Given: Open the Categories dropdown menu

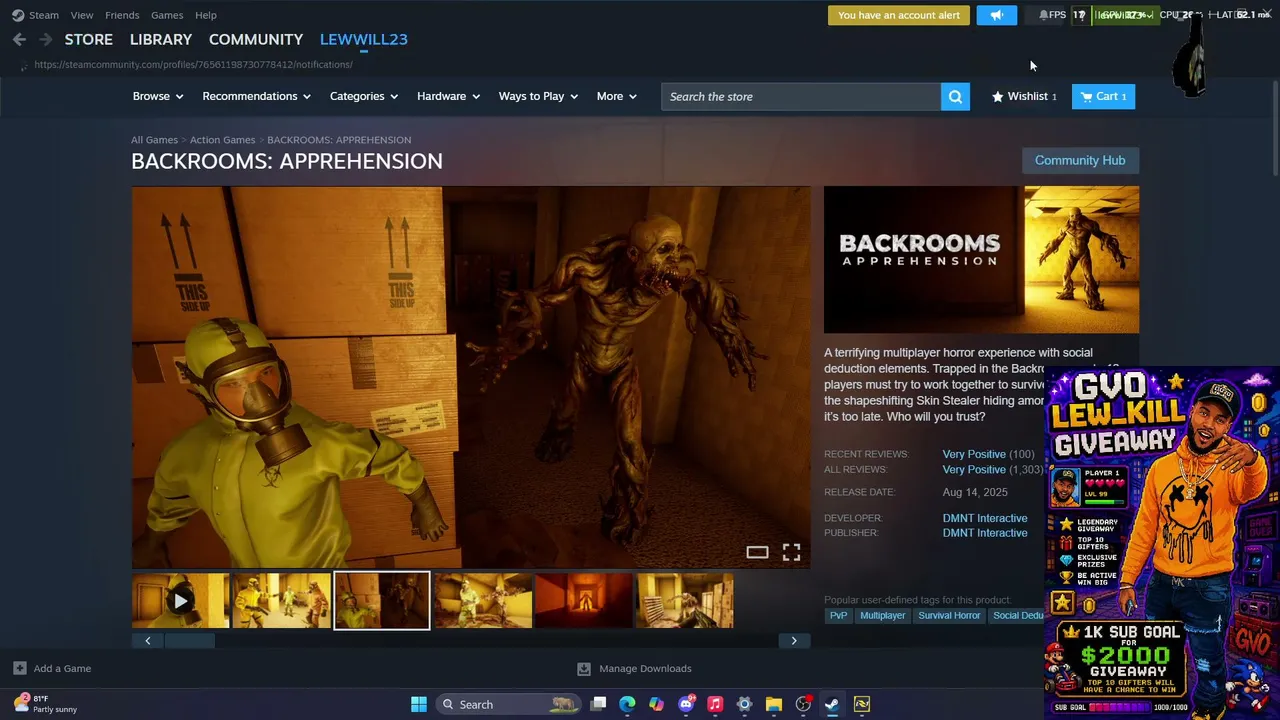Looking at the screenshot, I should coord(364,96).
